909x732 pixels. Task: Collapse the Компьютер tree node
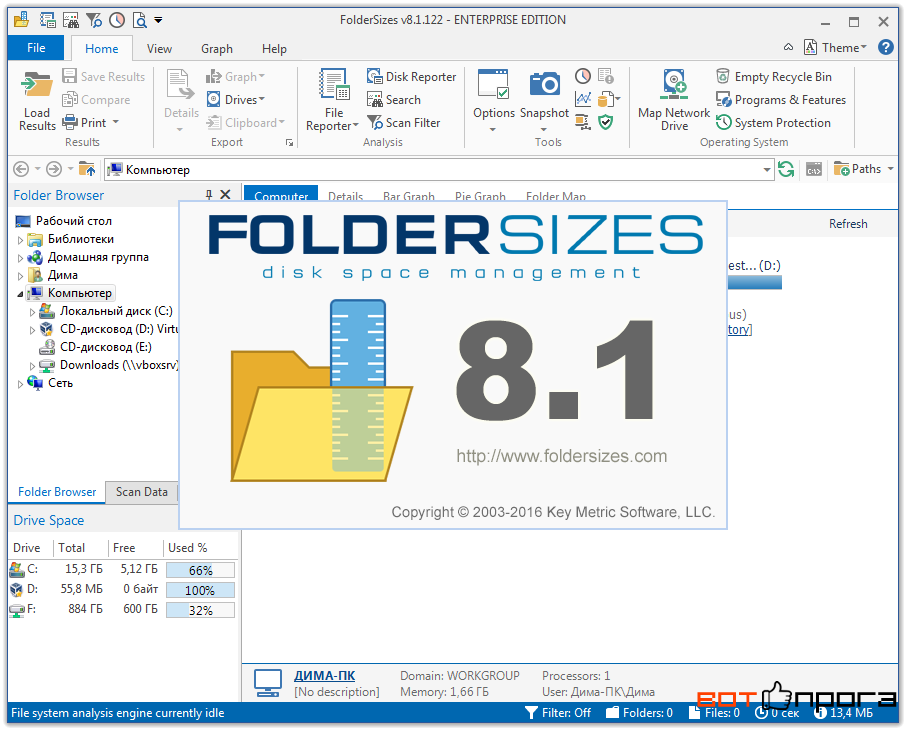(20, 294)
